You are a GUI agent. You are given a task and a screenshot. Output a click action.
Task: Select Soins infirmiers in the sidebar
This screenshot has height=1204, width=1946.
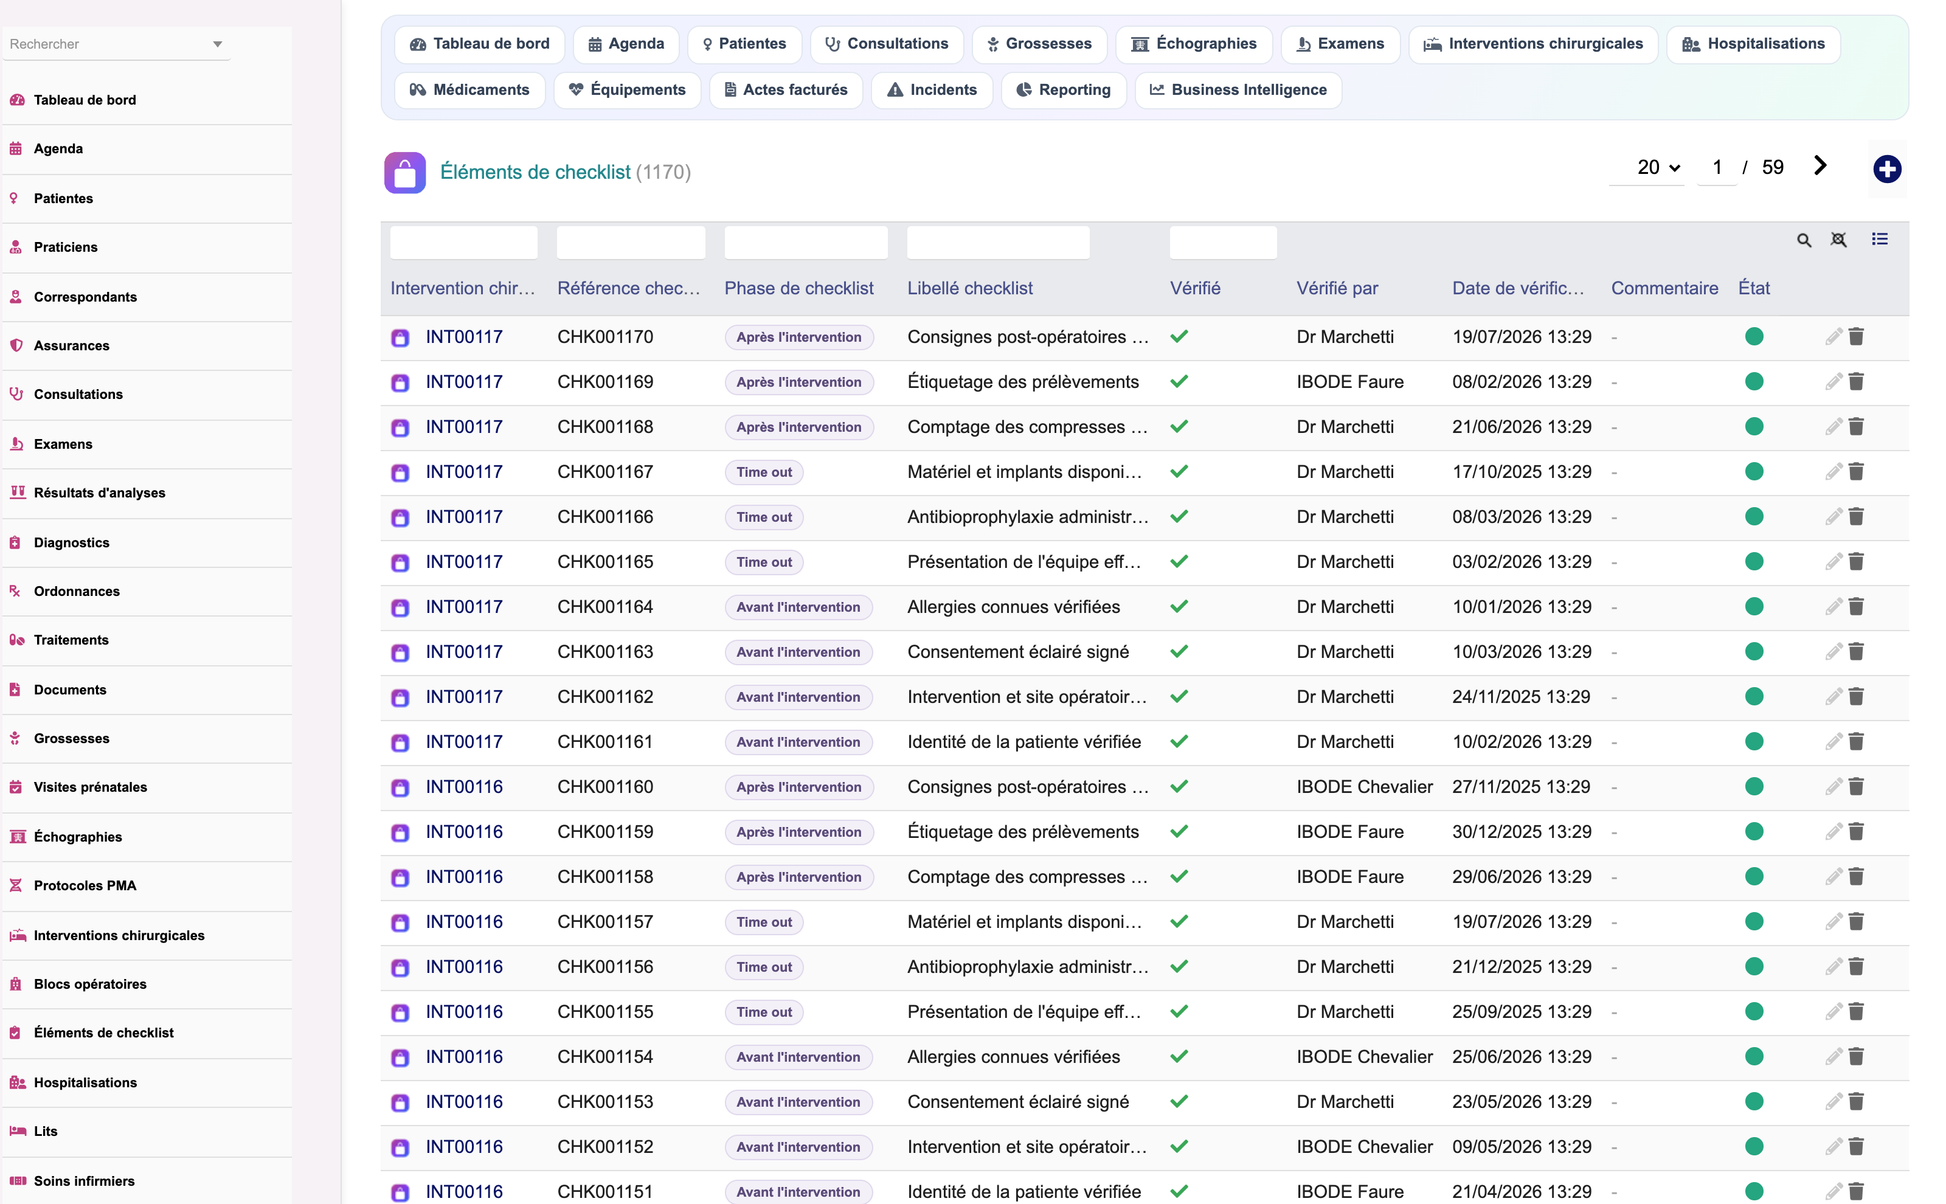(84, 1181)
